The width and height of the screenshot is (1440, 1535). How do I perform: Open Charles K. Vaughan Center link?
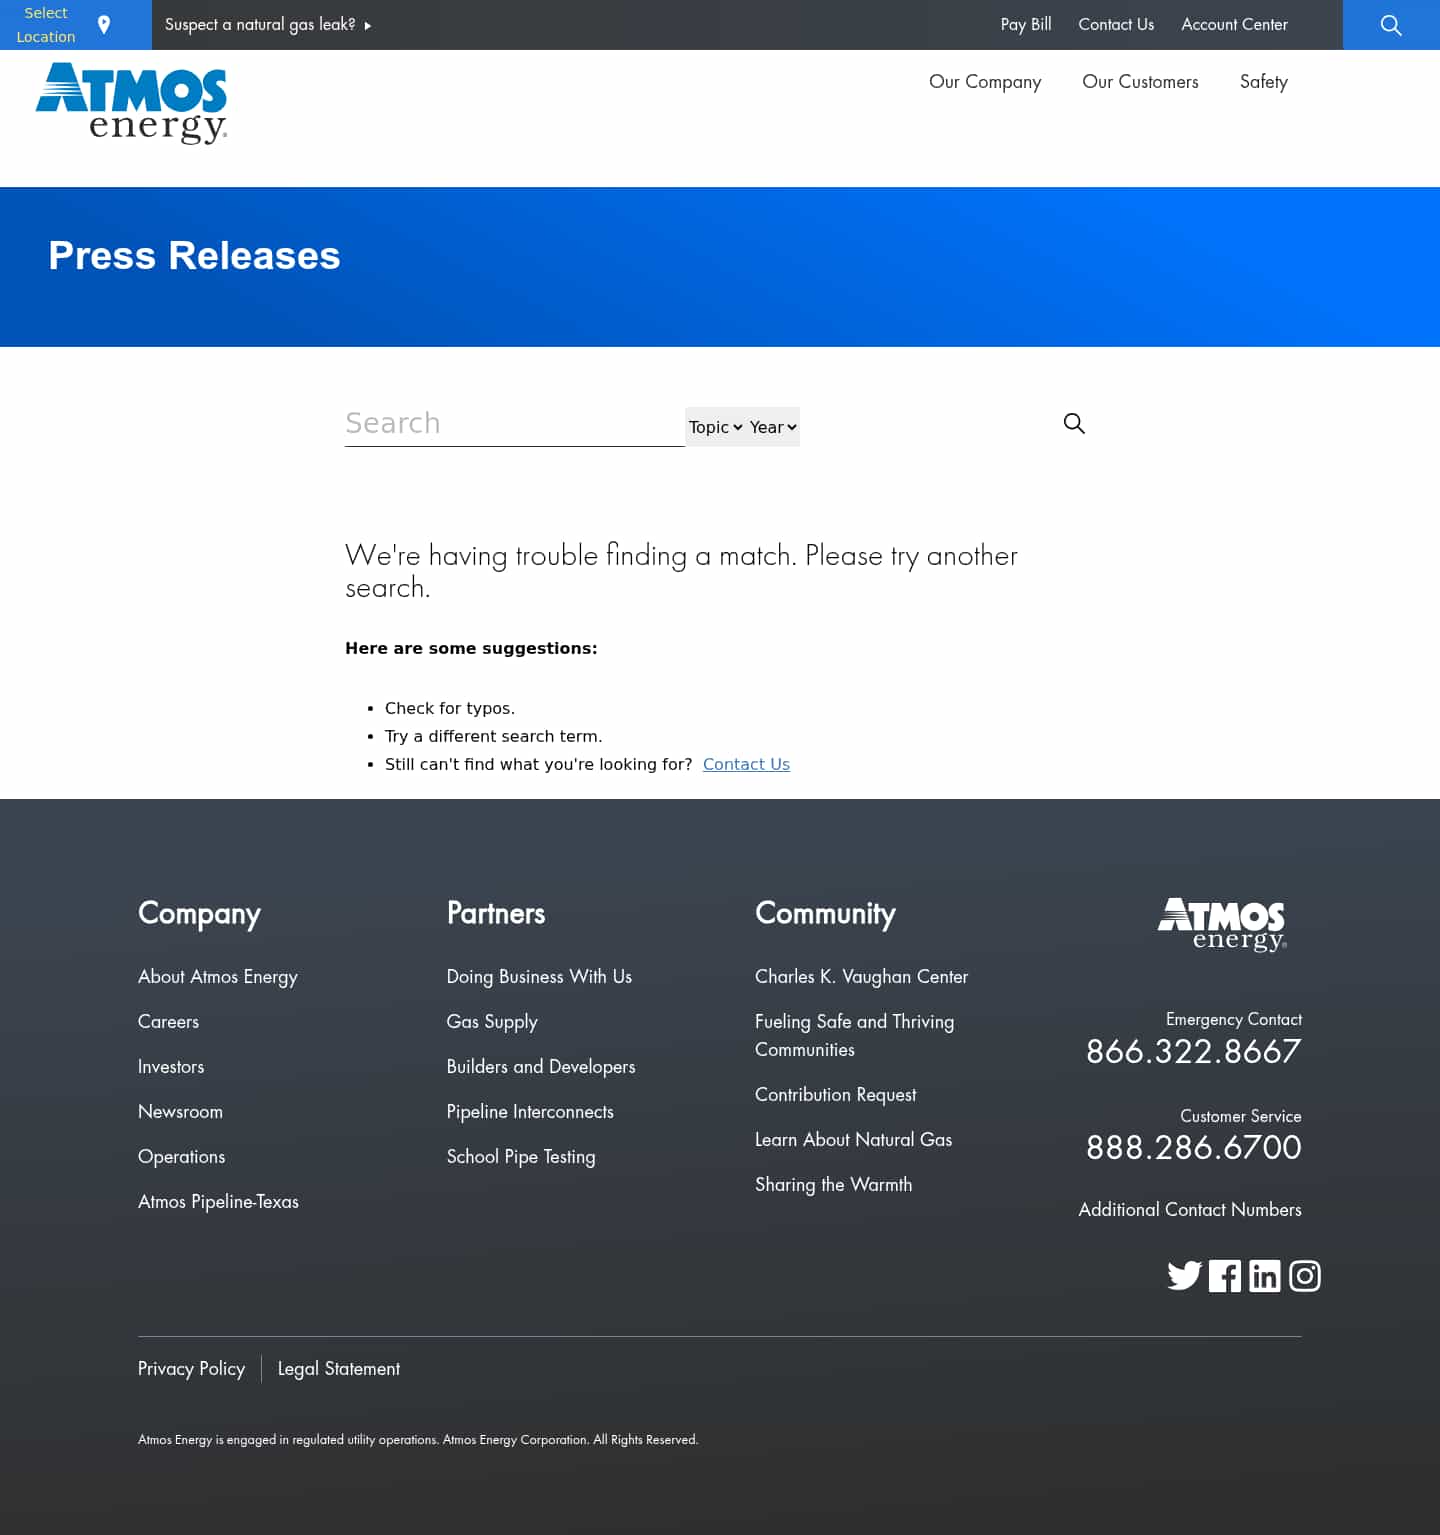coord(862,977)
